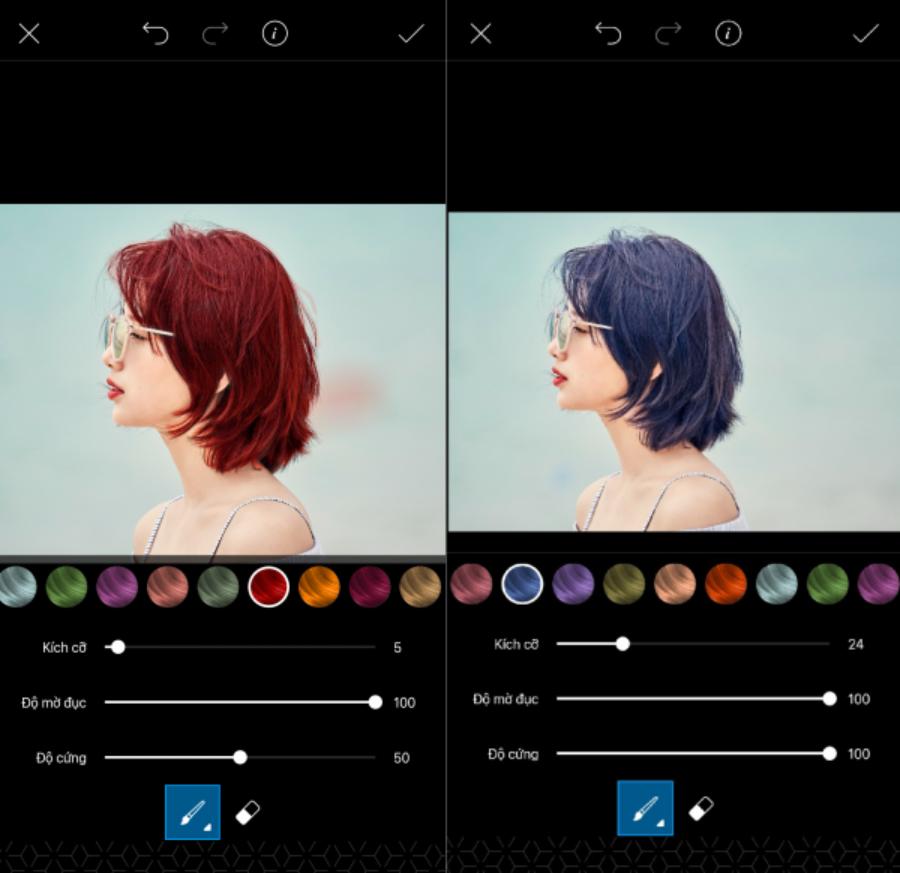900x873 pixels.
Task: Close the editor in the right screen
Action: pos(480,34)
